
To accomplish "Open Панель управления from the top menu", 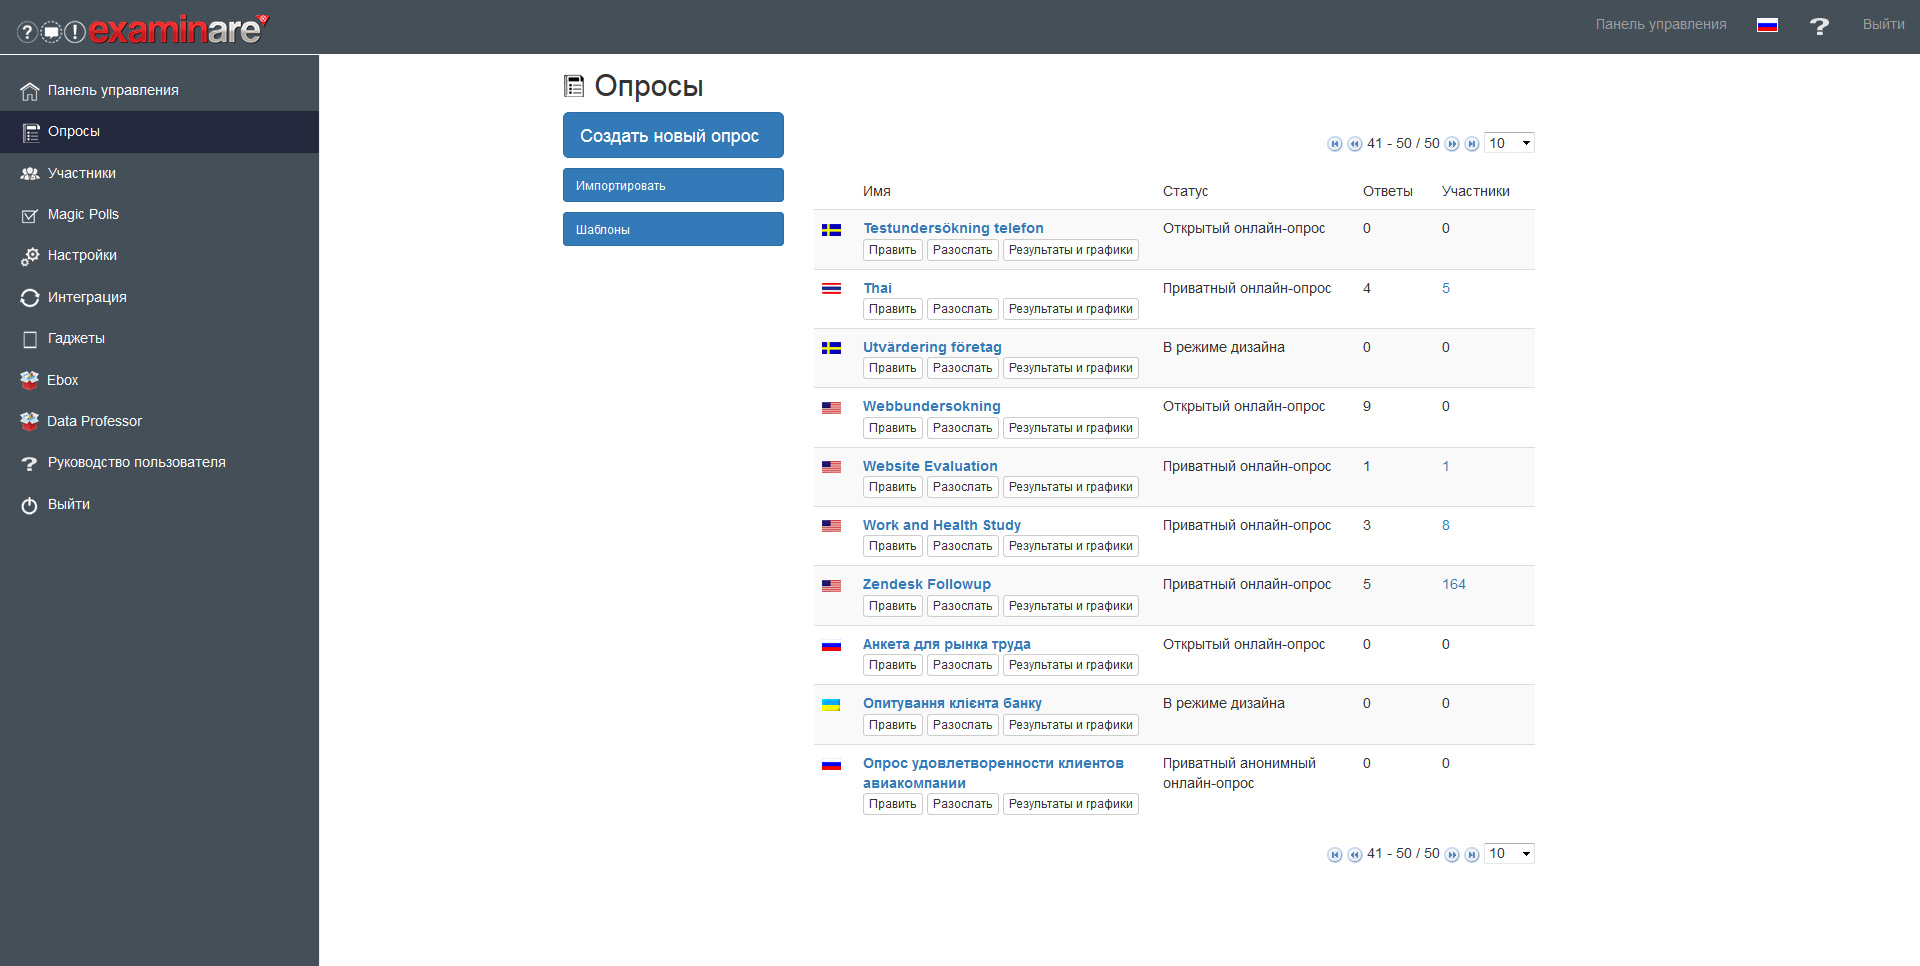I will point(1660,24).
